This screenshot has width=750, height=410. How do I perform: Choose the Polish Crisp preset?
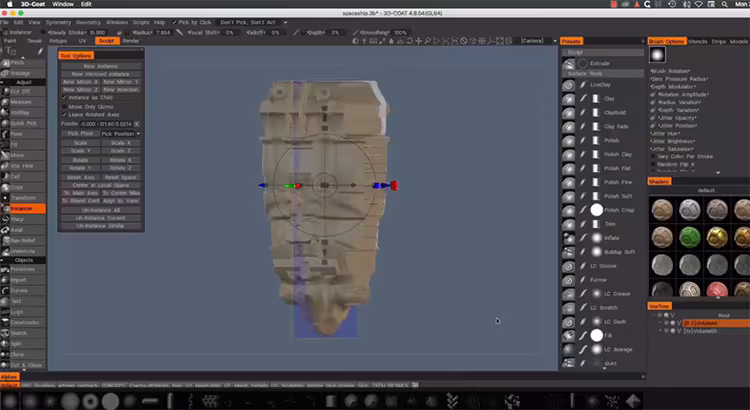pos(602,210)
